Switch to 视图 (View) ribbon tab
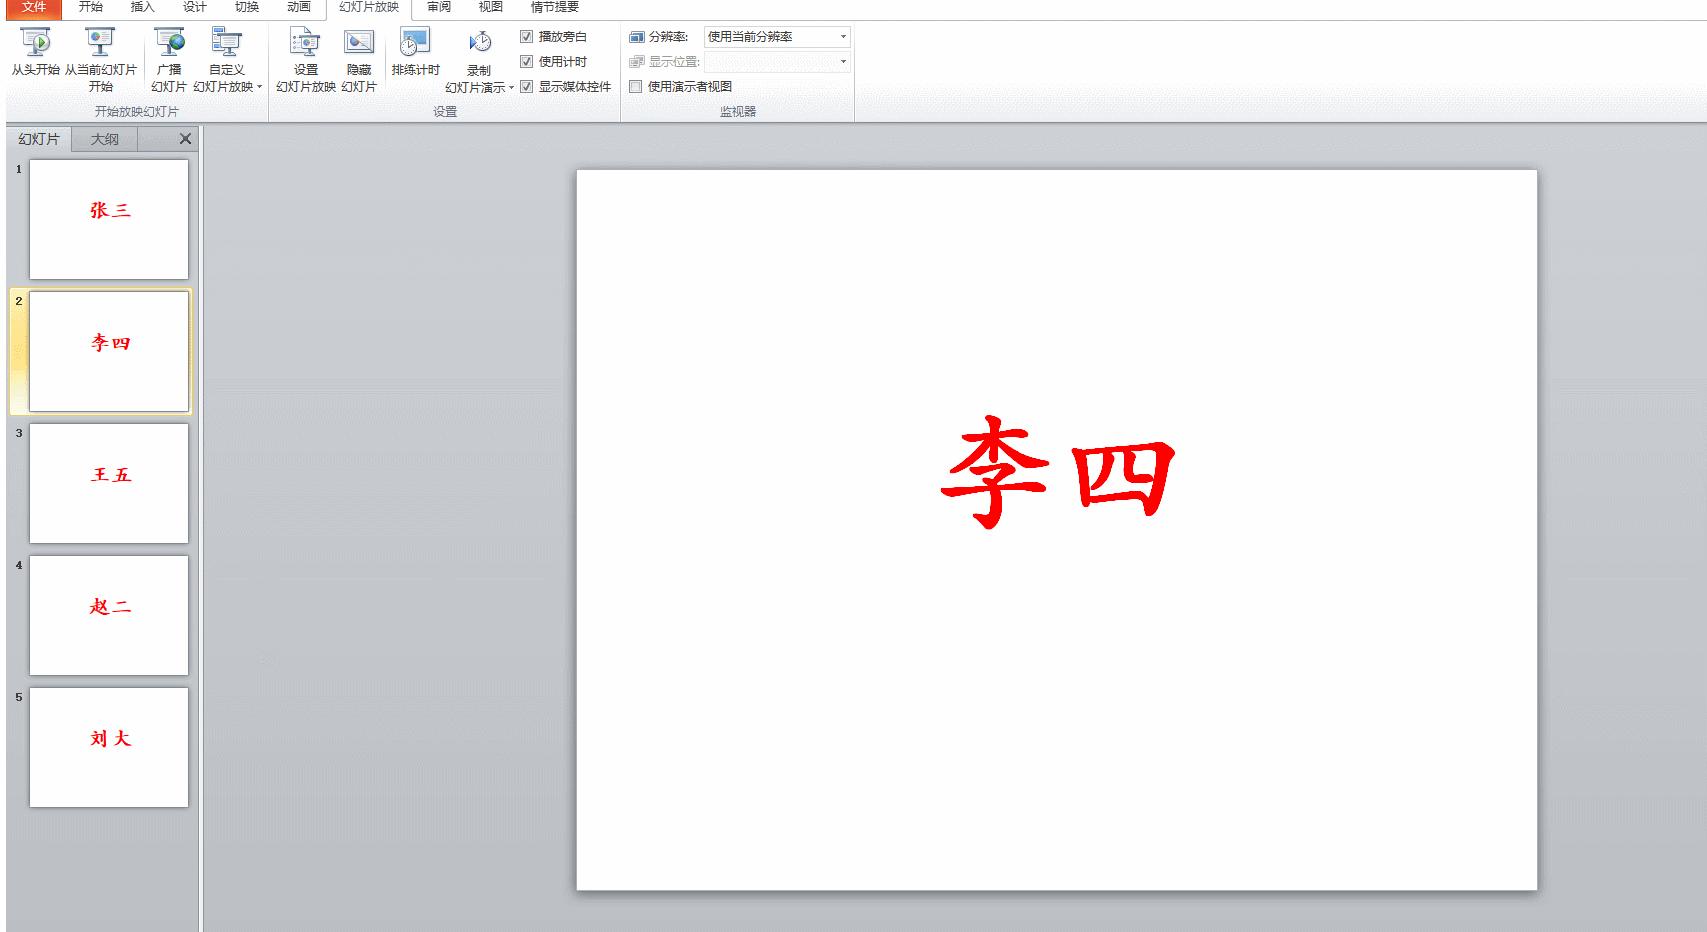Screen dimensions: 1707x932 coord(491,8)
